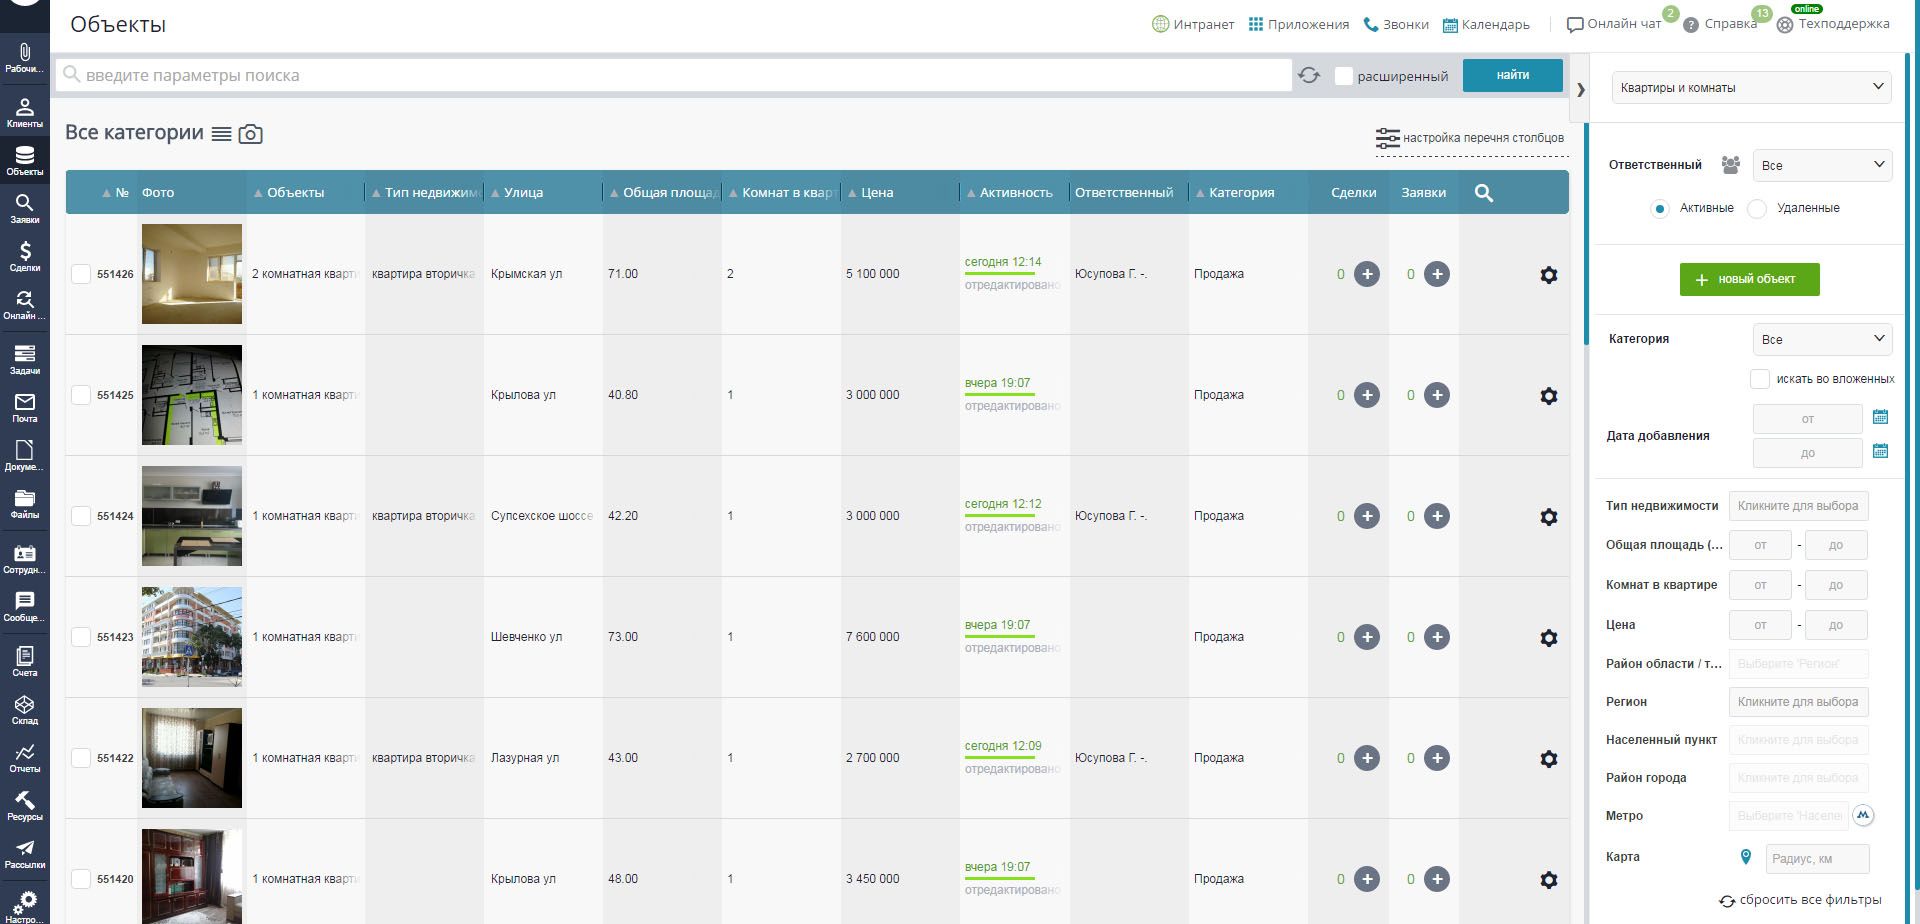Select checkbox for object 551422
The width and height of the screenshot is (1920, 924).
tap(81, 758)
